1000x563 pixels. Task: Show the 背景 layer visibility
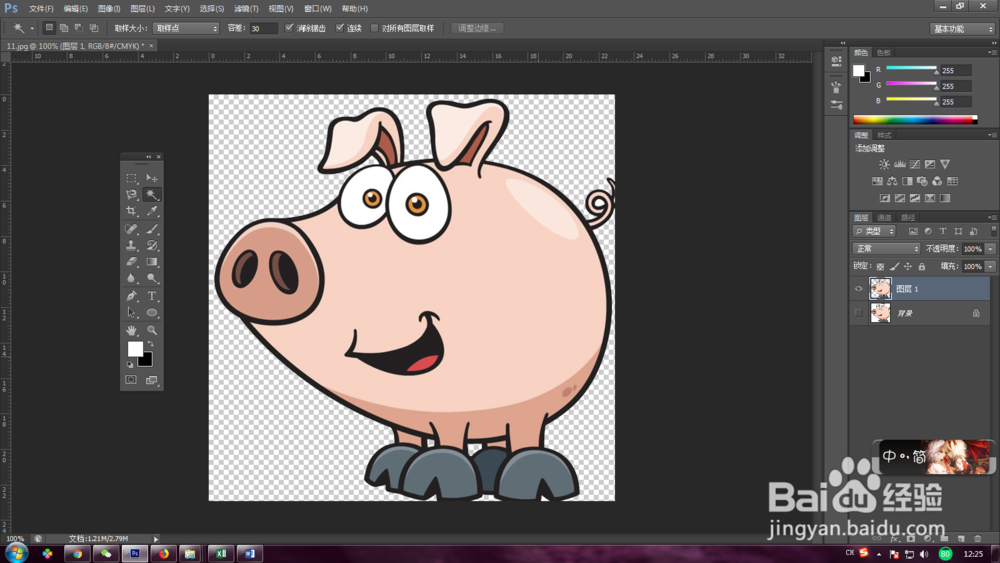coord(858,313)
